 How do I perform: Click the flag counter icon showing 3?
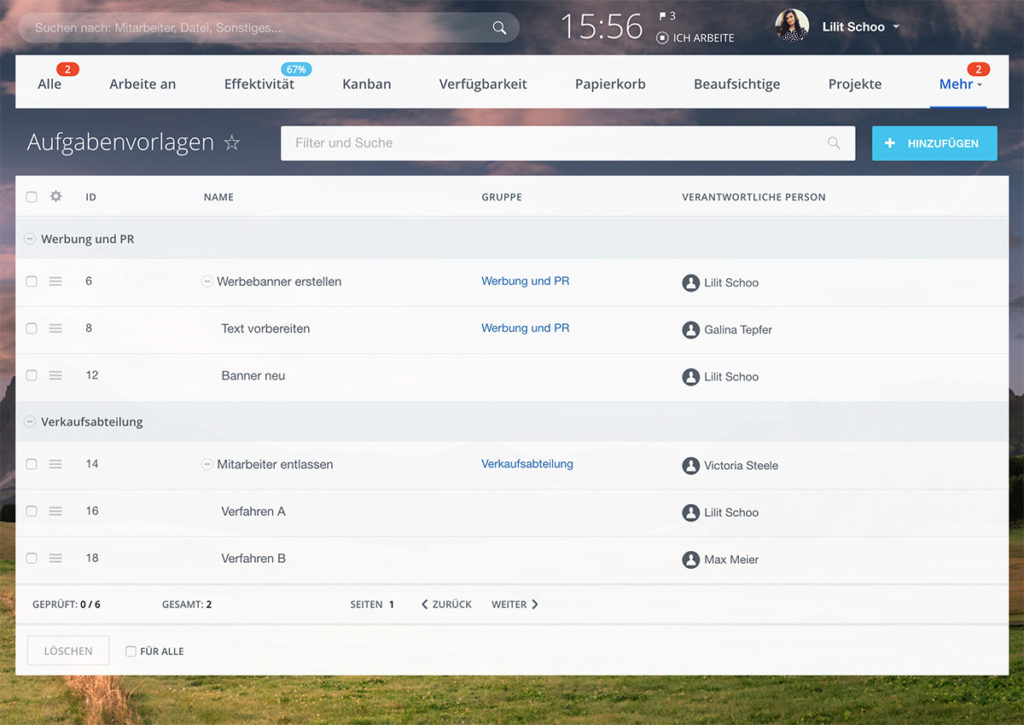pos(662,16)
